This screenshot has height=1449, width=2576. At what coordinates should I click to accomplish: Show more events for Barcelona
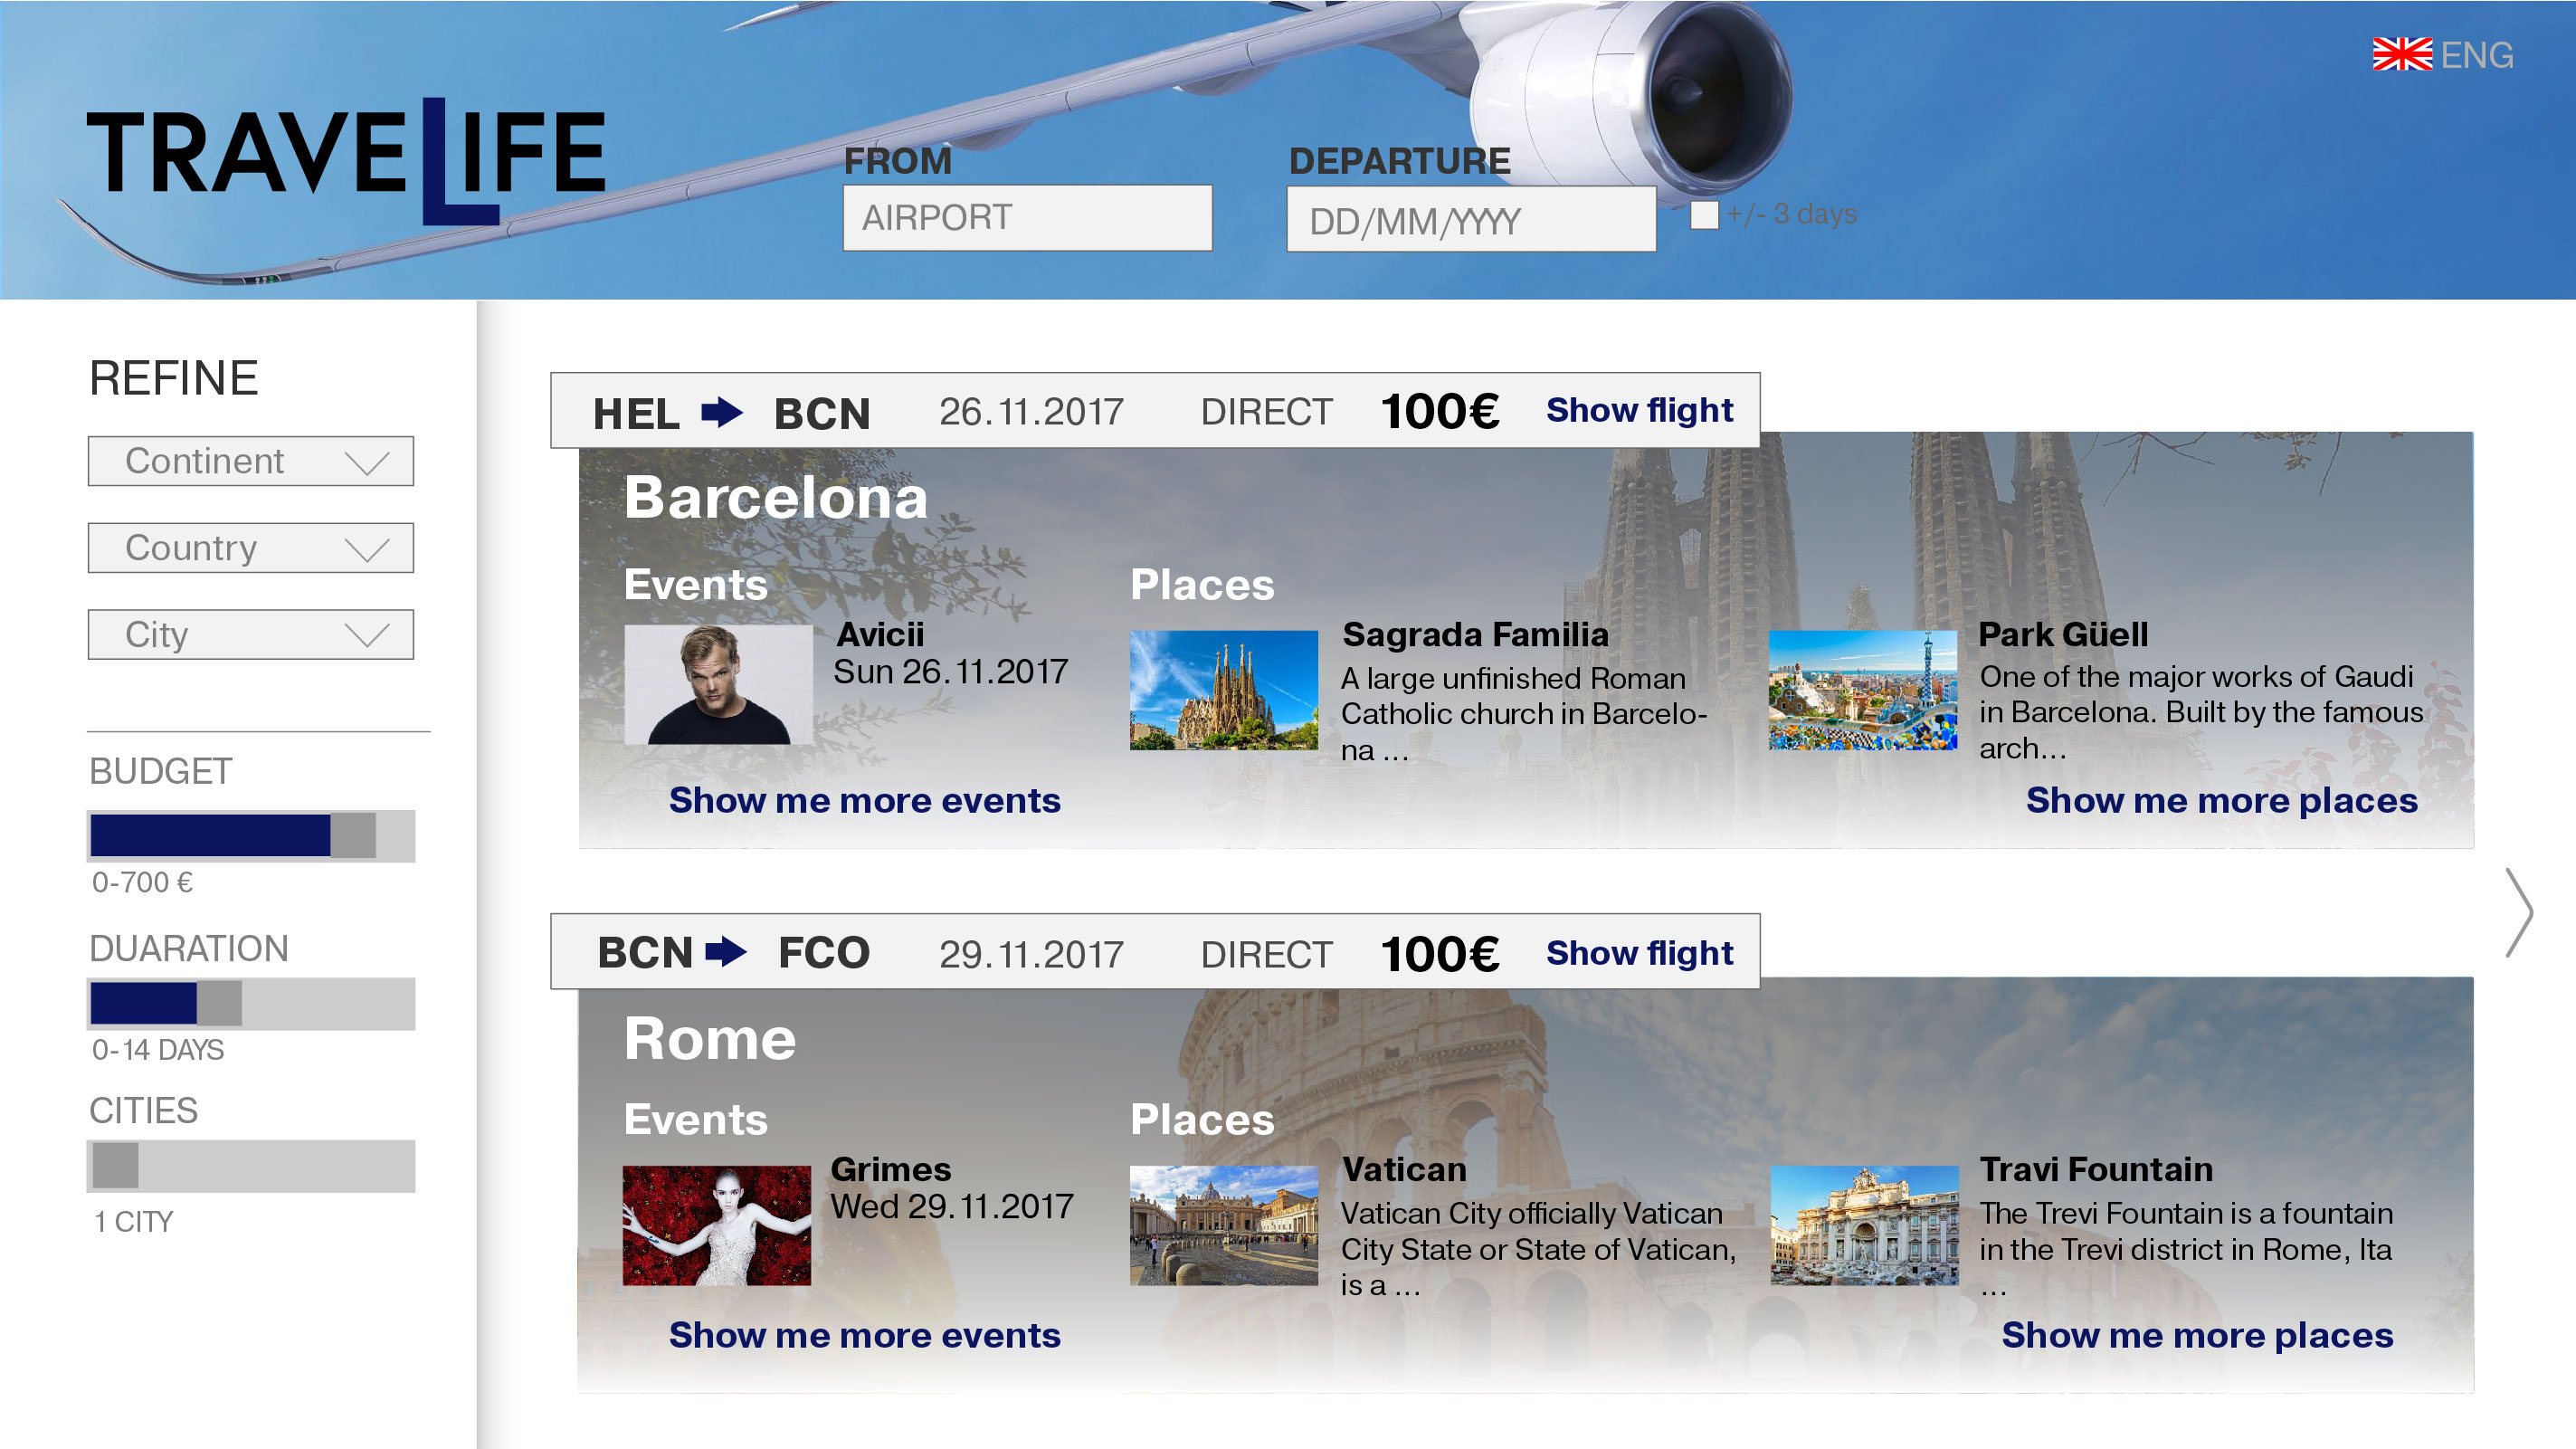[865, 800]
